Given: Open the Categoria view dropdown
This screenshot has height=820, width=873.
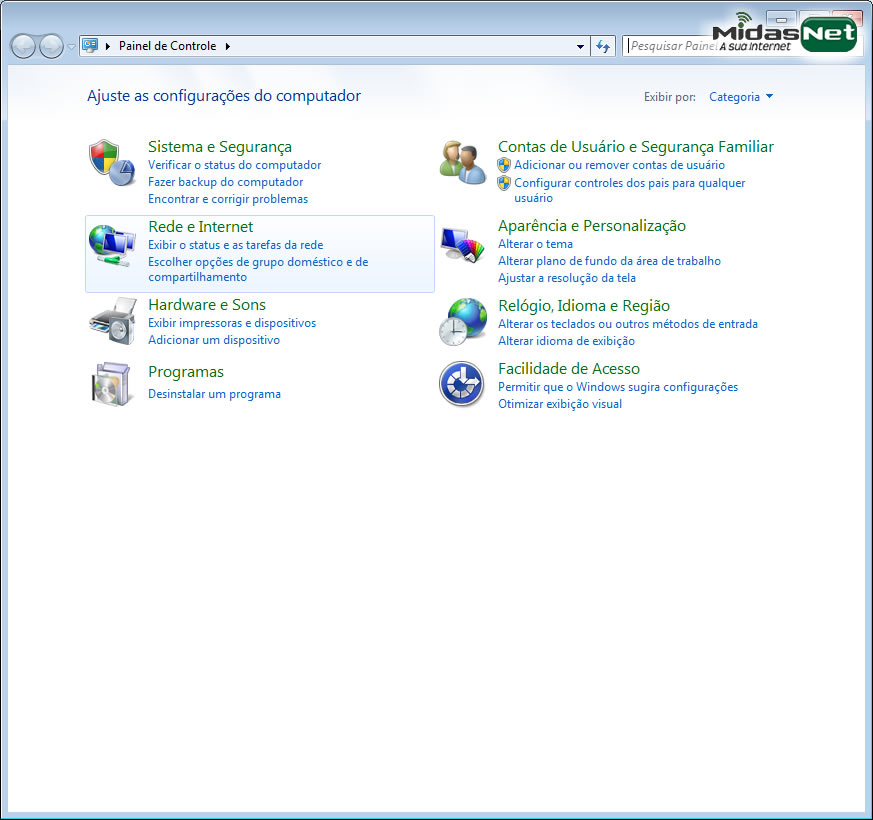Looking at the screenshot, I should [740, 97].
